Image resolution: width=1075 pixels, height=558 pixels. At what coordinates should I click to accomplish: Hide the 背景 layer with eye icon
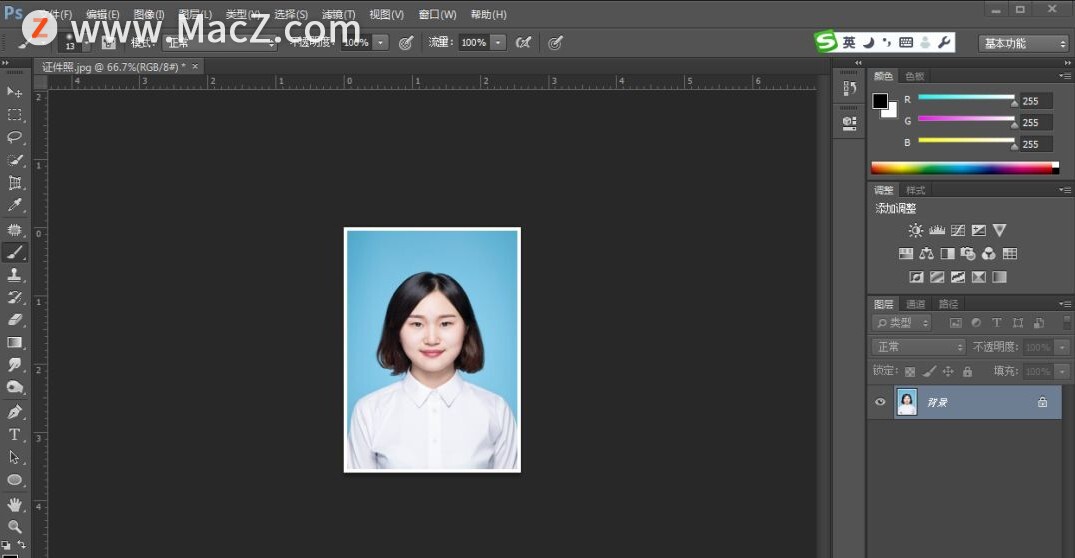(880, 402)
